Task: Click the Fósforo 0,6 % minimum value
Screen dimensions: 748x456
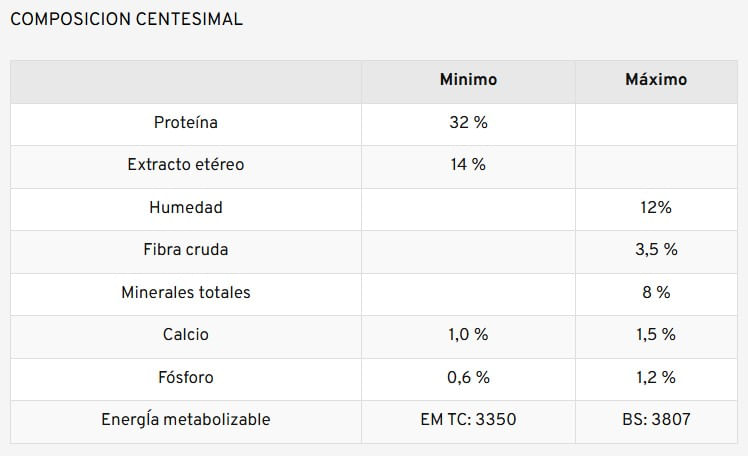Action: tap(468, 378)
